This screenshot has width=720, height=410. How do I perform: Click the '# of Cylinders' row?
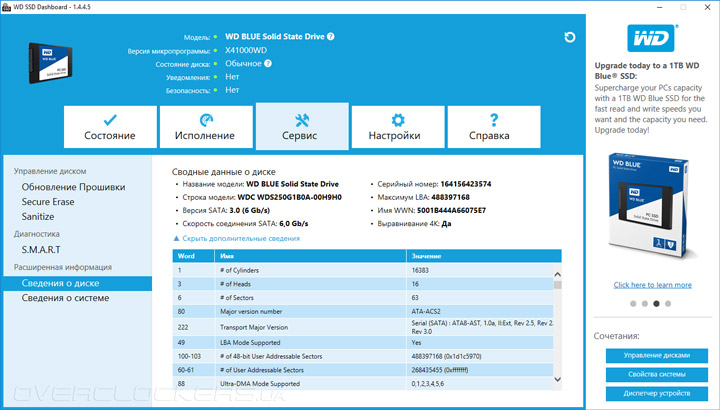pyautogui.click(x=363, y=270)
